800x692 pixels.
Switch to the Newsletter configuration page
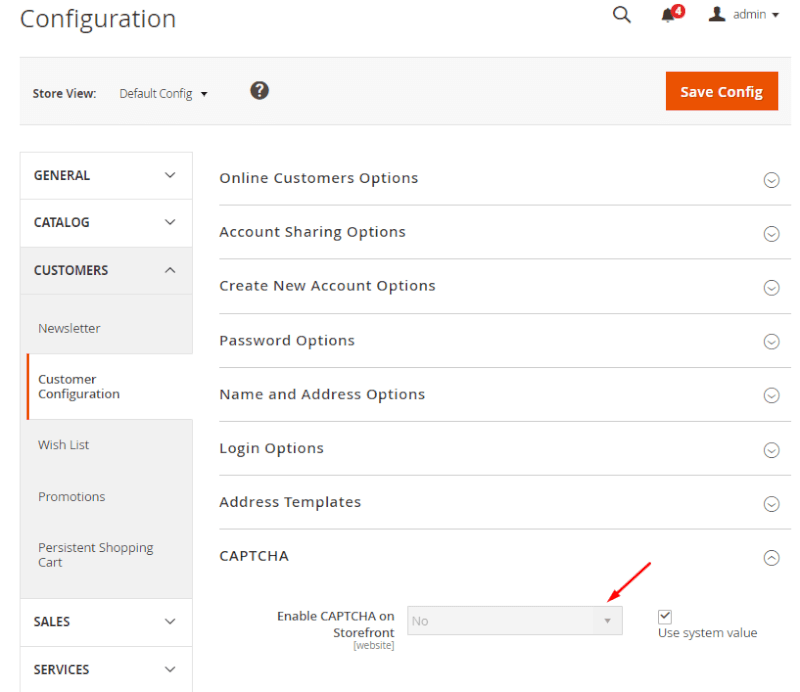coord(69,328)
